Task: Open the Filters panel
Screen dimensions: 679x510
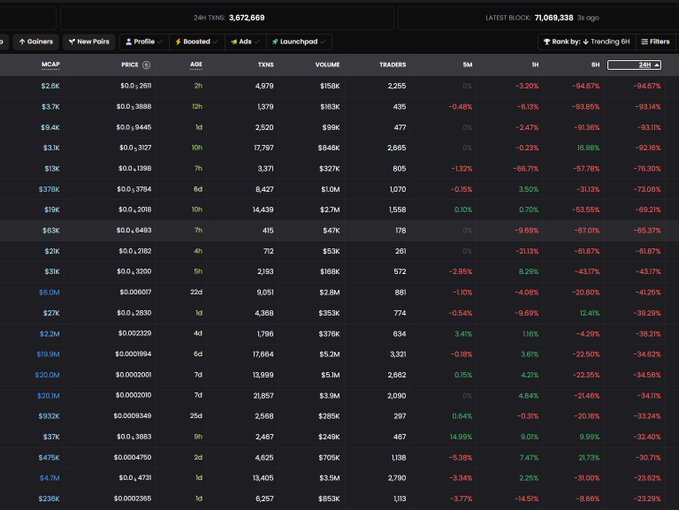Action: pos(655,42)
